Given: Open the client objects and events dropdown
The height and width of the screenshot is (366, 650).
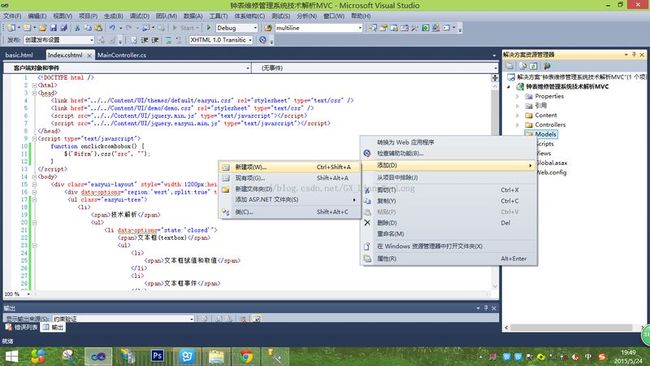Looking at the screenshot, I should click(x=127, y=68).
